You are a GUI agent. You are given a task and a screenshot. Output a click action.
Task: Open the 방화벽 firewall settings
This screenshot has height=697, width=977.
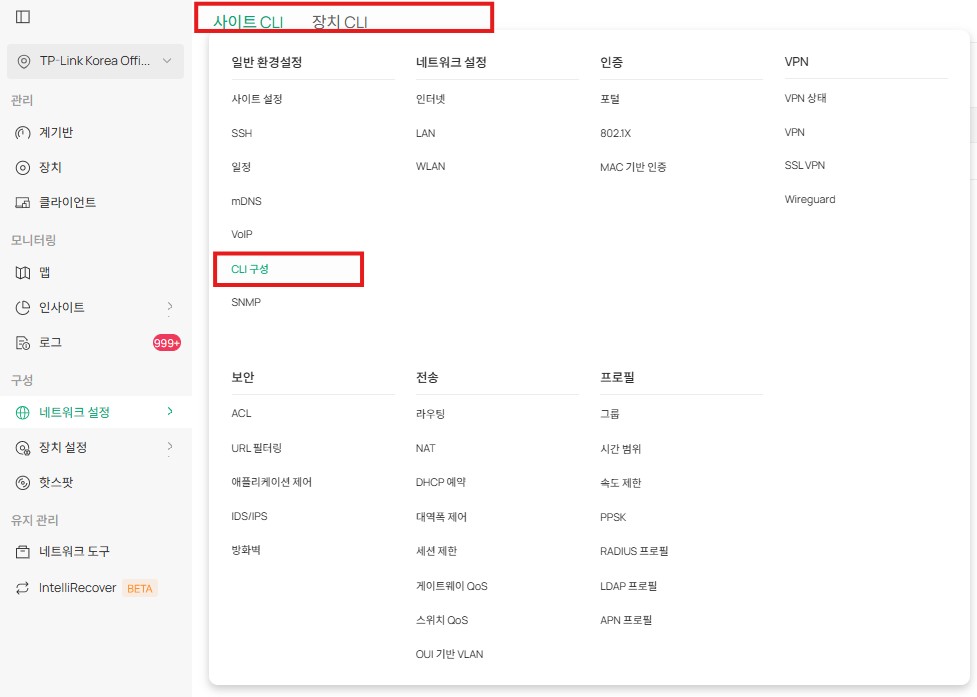(x=245, y=551)
